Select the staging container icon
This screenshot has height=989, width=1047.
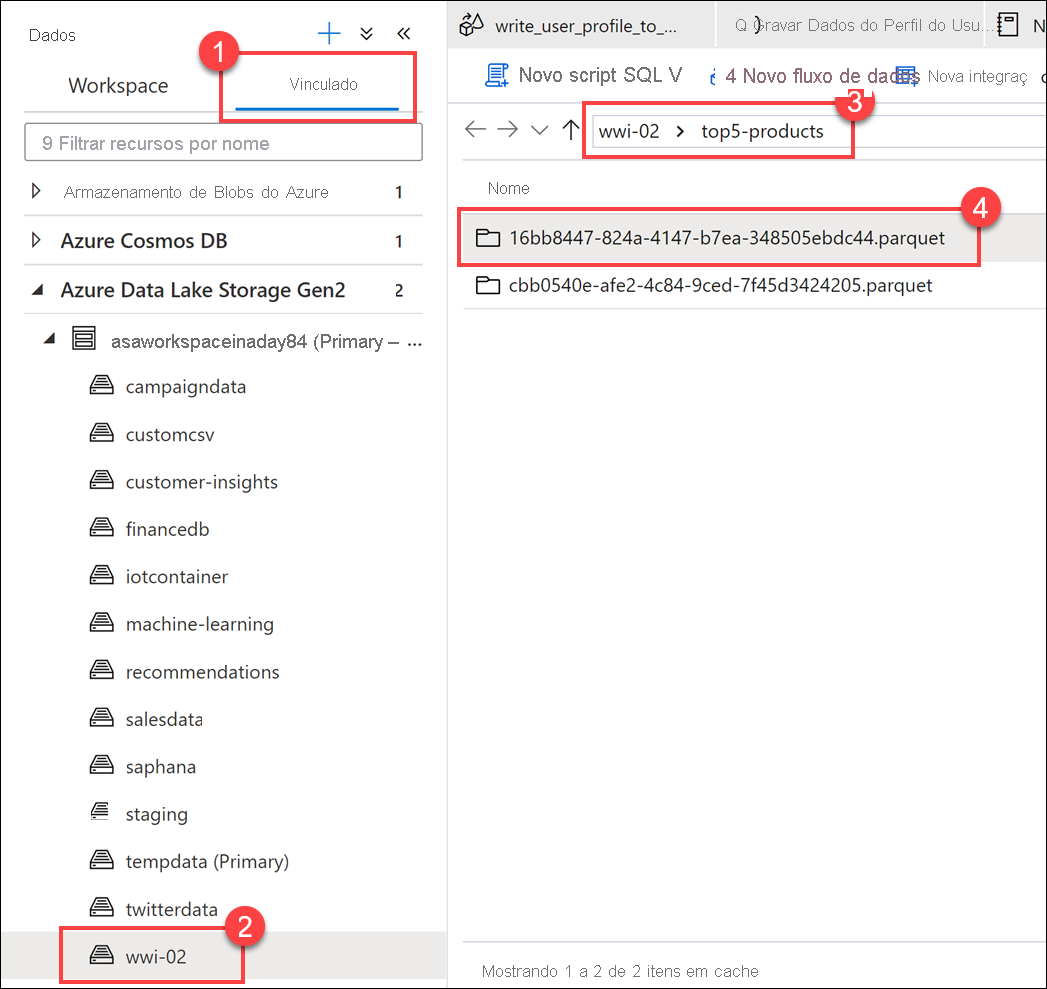(x=100, y=811)
